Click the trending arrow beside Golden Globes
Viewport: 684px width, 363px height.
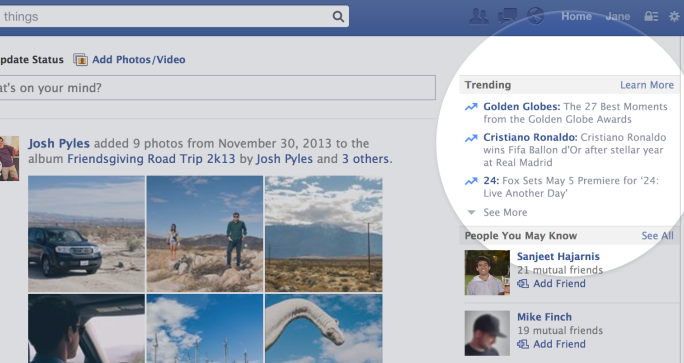(471, 107)
